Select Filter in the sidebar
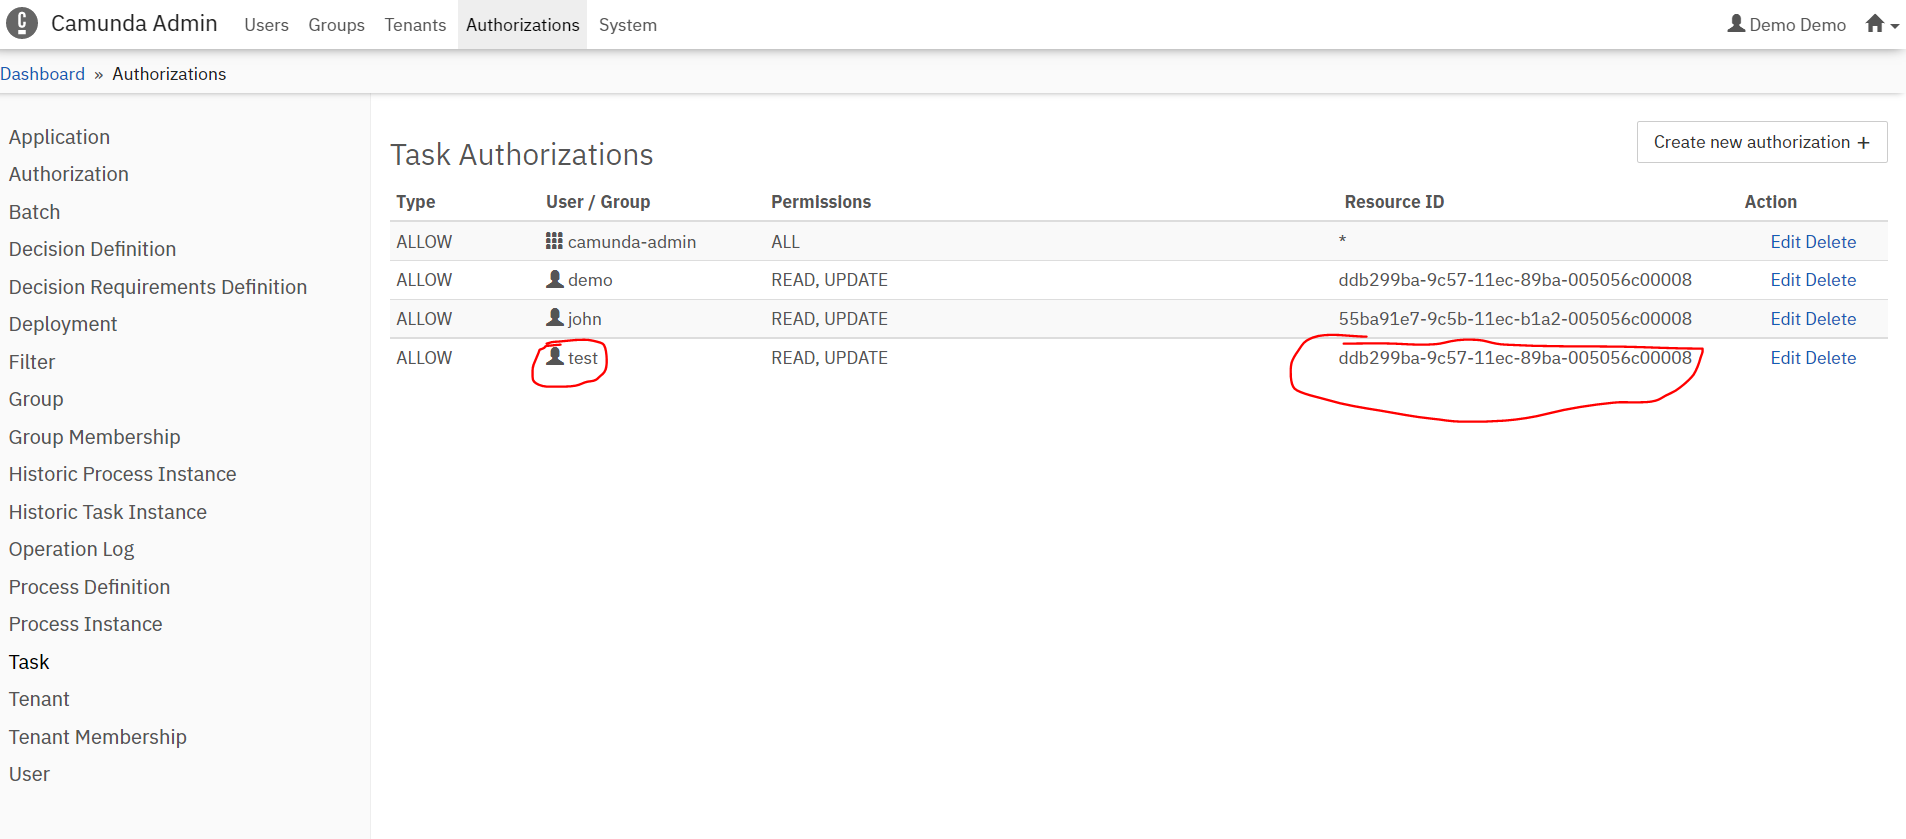Image resolution: width=1906 pixels, height=839 pixels. (32, 362)
